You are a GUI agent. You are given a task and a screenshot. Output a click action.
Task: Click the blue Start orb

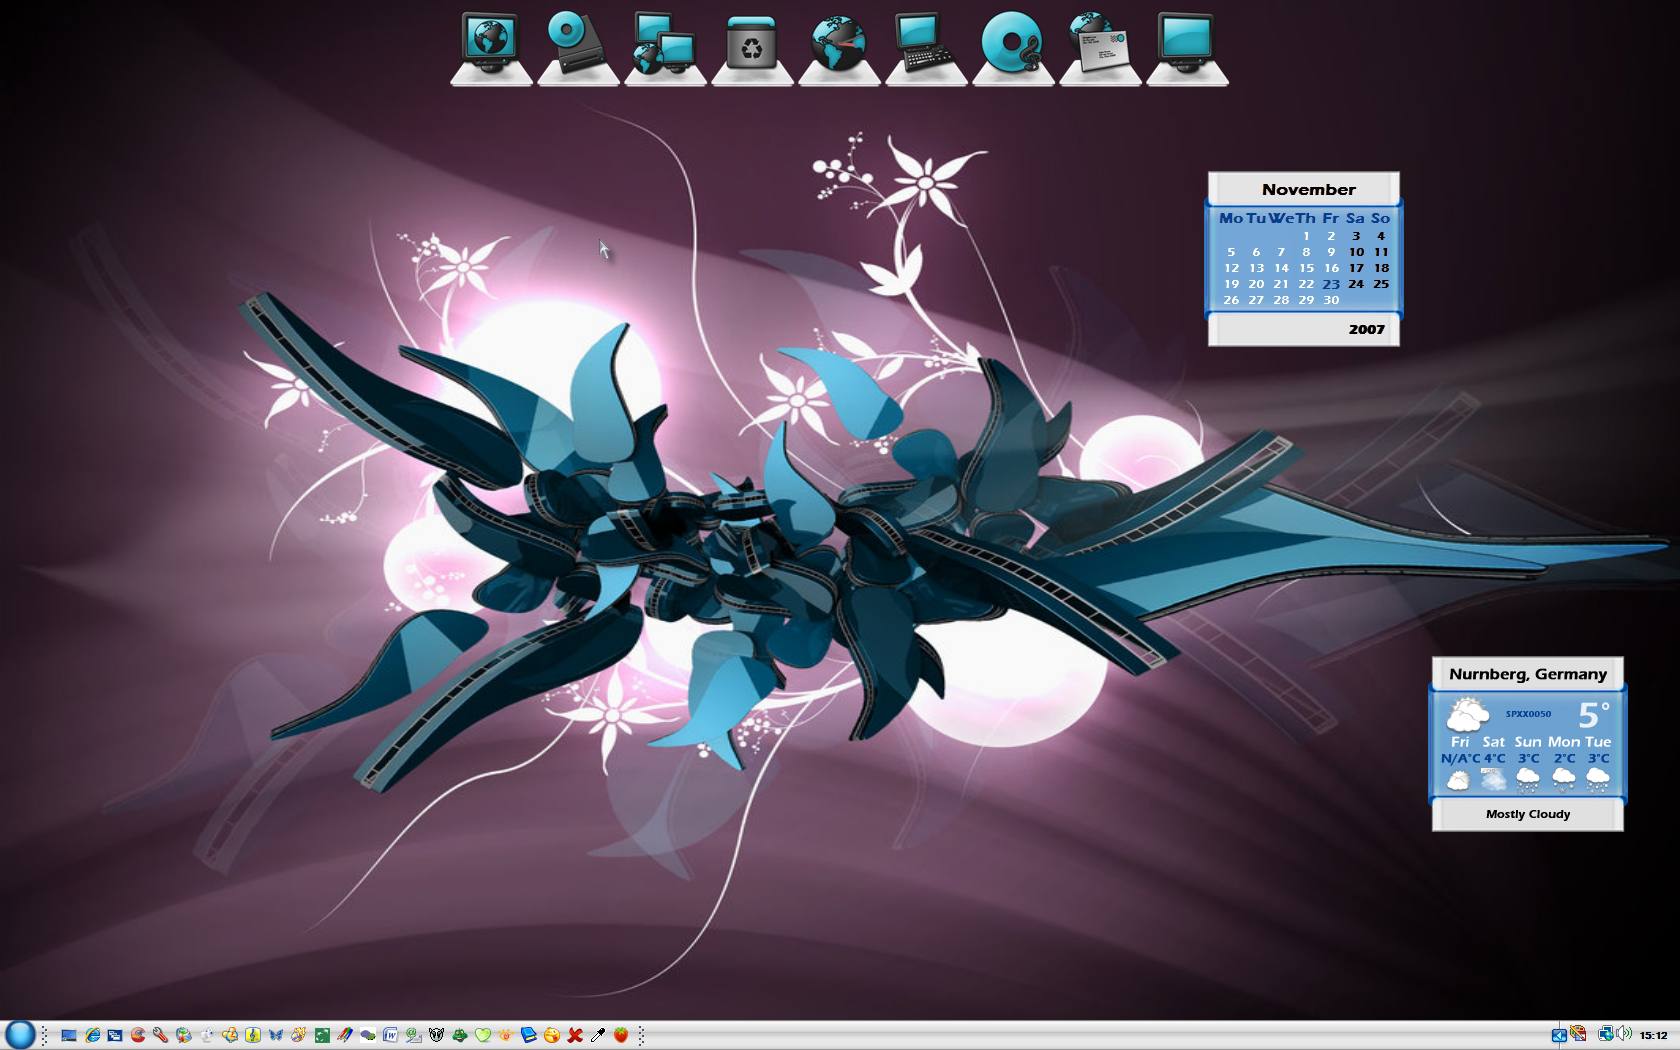pyautogui.click(x=20, y=1035)
